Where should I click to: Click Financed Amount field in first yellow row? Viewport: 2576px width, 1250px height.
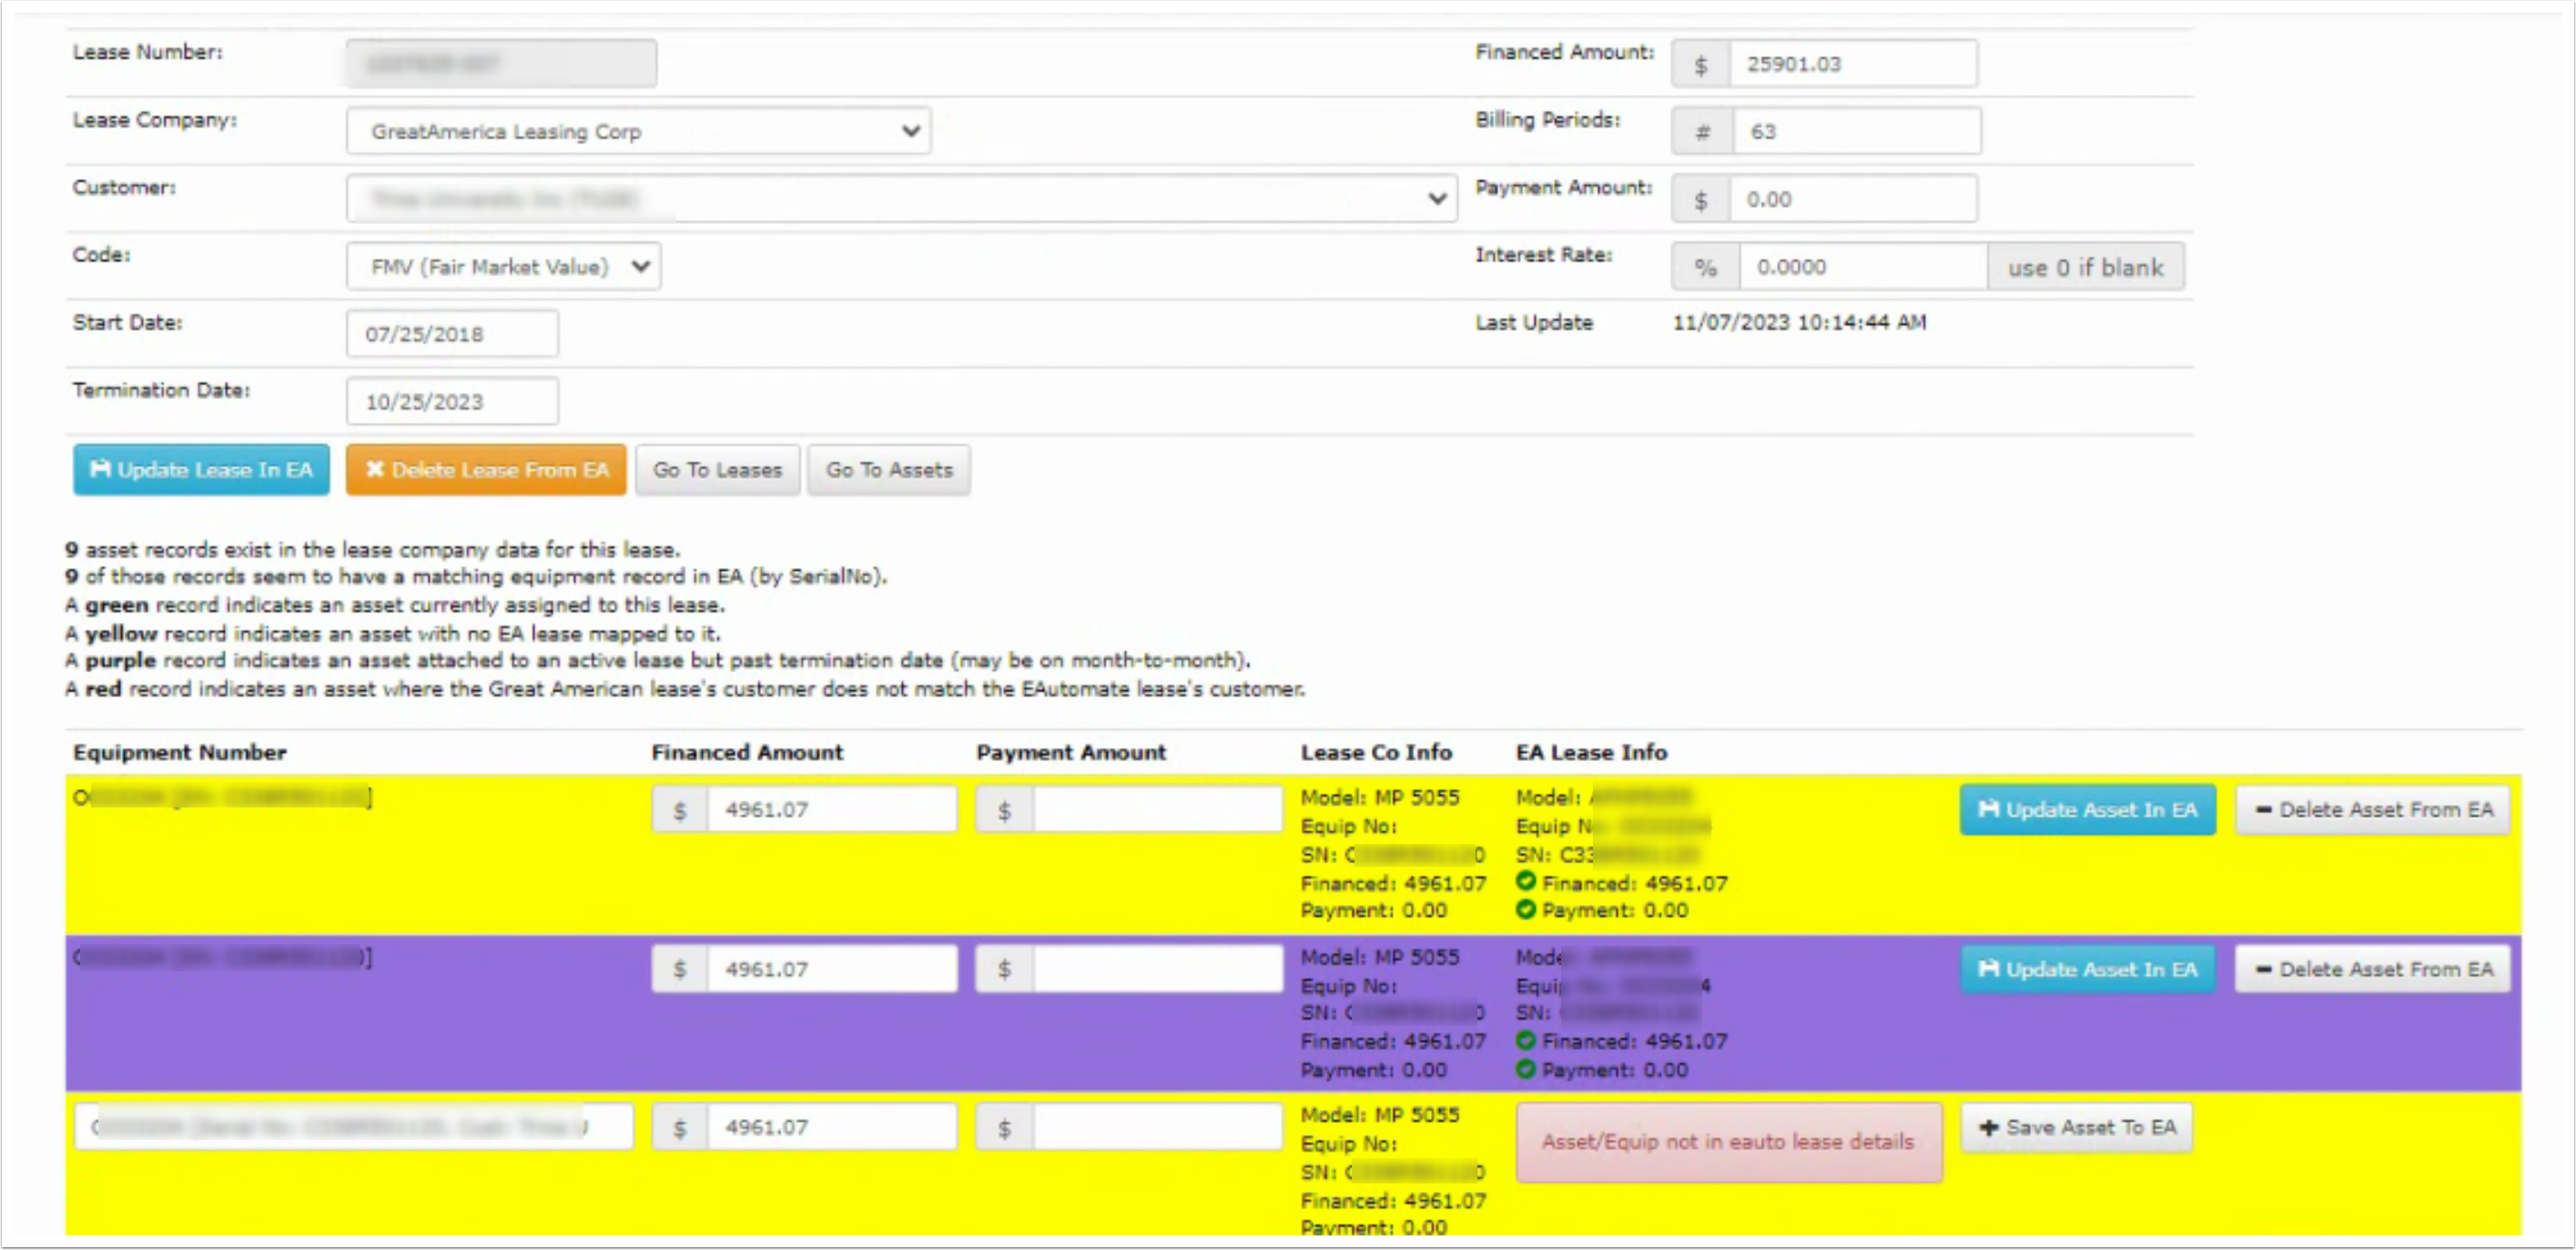tap(832, 810)
